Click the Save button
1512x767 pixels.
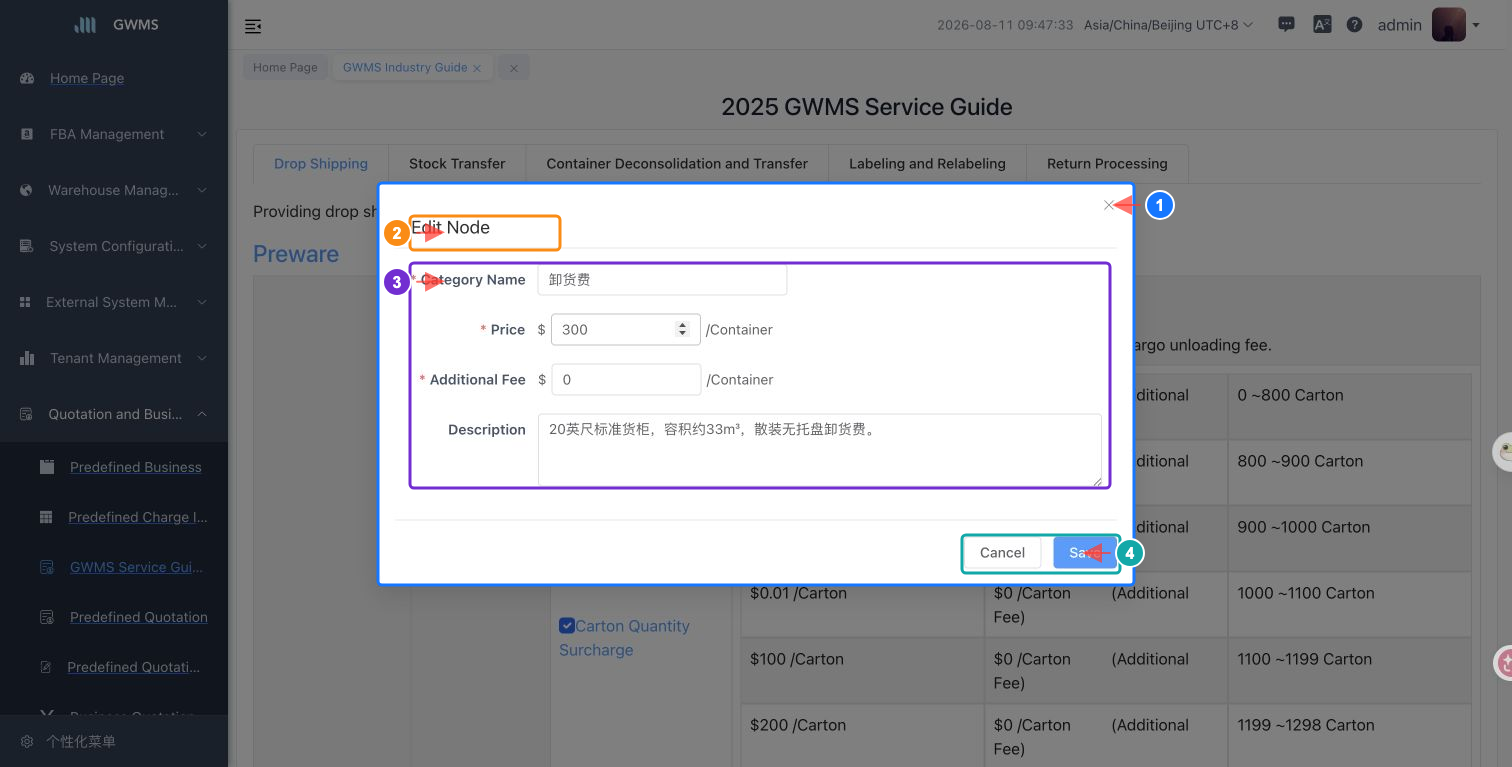(x=1083, y=553)
